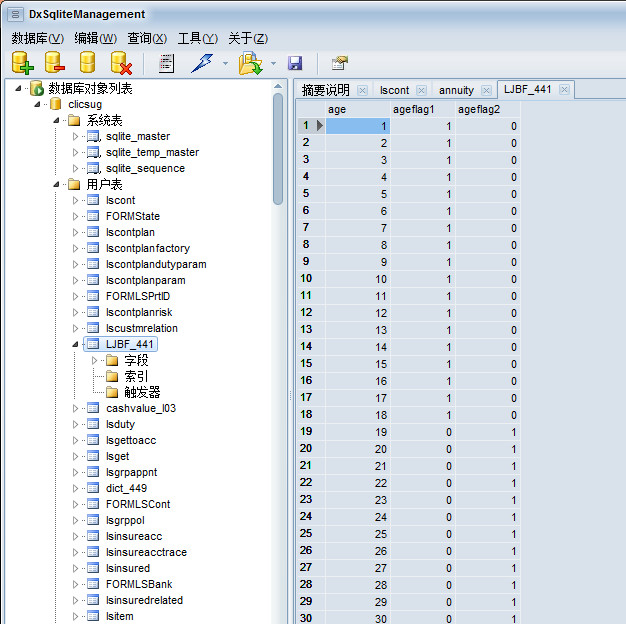
Task: Click the 触发器 folder icon
Action: tap(112, 392)
